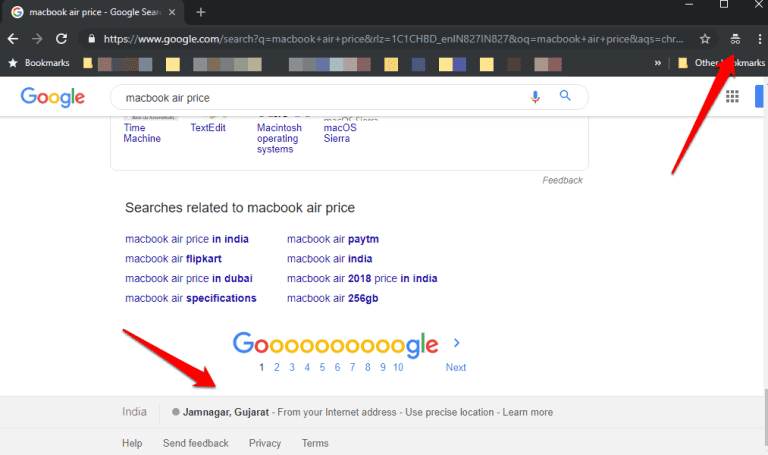Click Use precise location link
The height and width of the screenshot is (455, 768).
pos(449,412)
